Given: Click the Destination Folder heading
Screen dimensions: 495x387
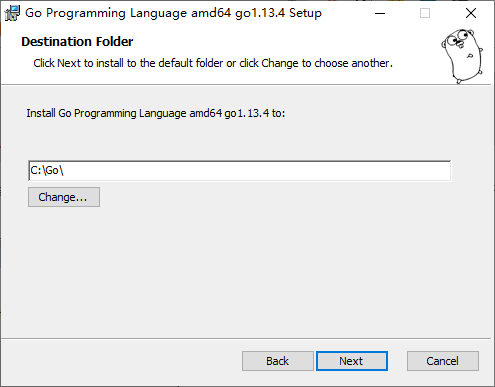Looking at the screenshot, I should pos(77,42).
